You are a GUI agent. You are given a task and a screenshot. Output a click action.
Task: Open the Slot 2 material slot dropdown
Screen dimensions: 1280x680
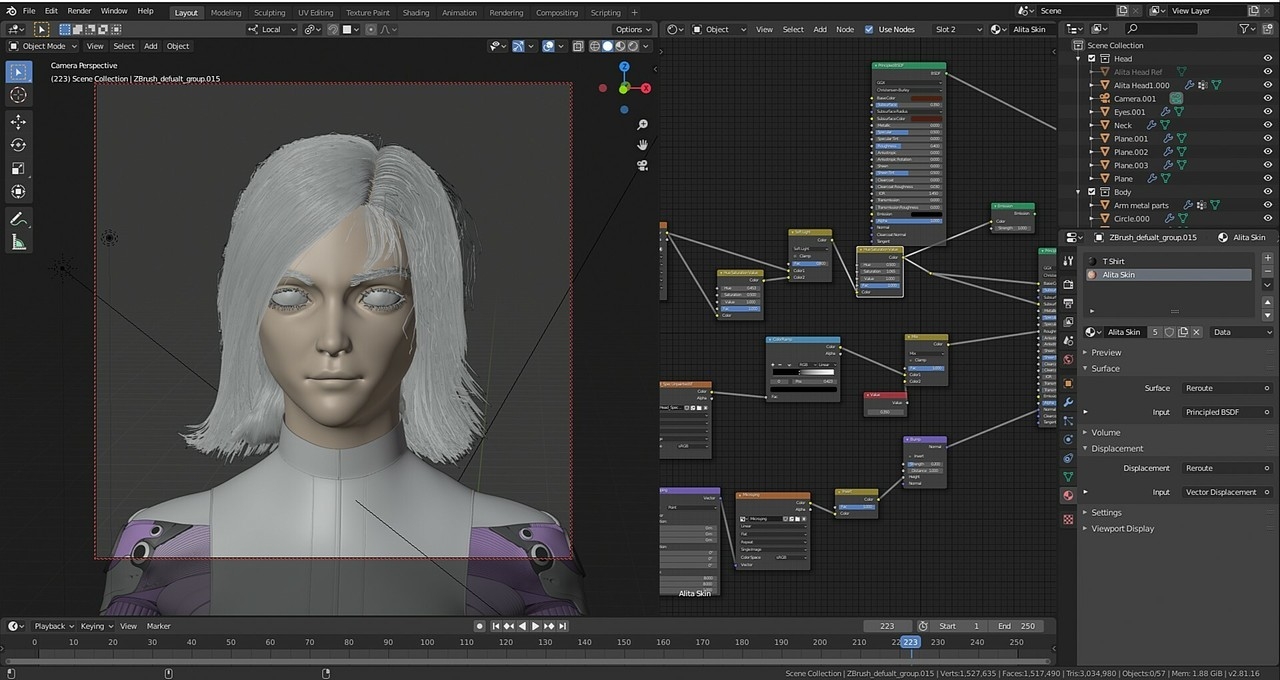pos(955,29)
